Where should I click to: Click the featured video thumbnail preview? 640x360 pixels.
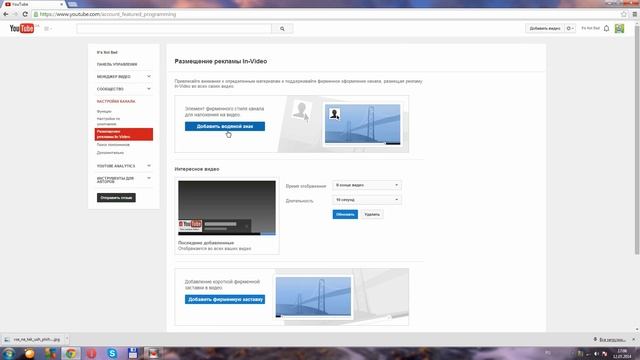pos(227,208)
